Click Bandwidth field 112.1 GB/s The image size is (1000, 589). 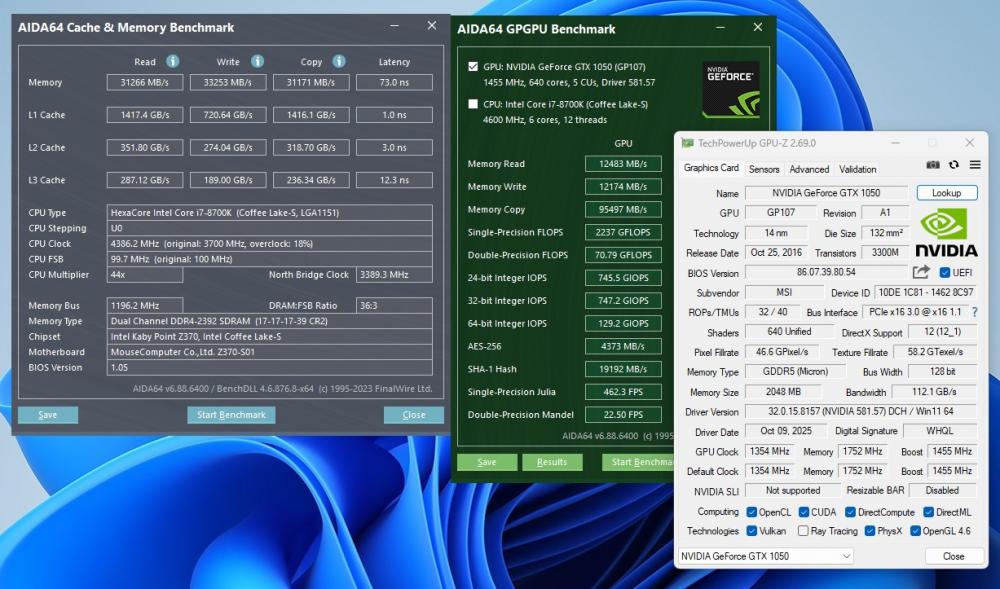click(934, 392)
